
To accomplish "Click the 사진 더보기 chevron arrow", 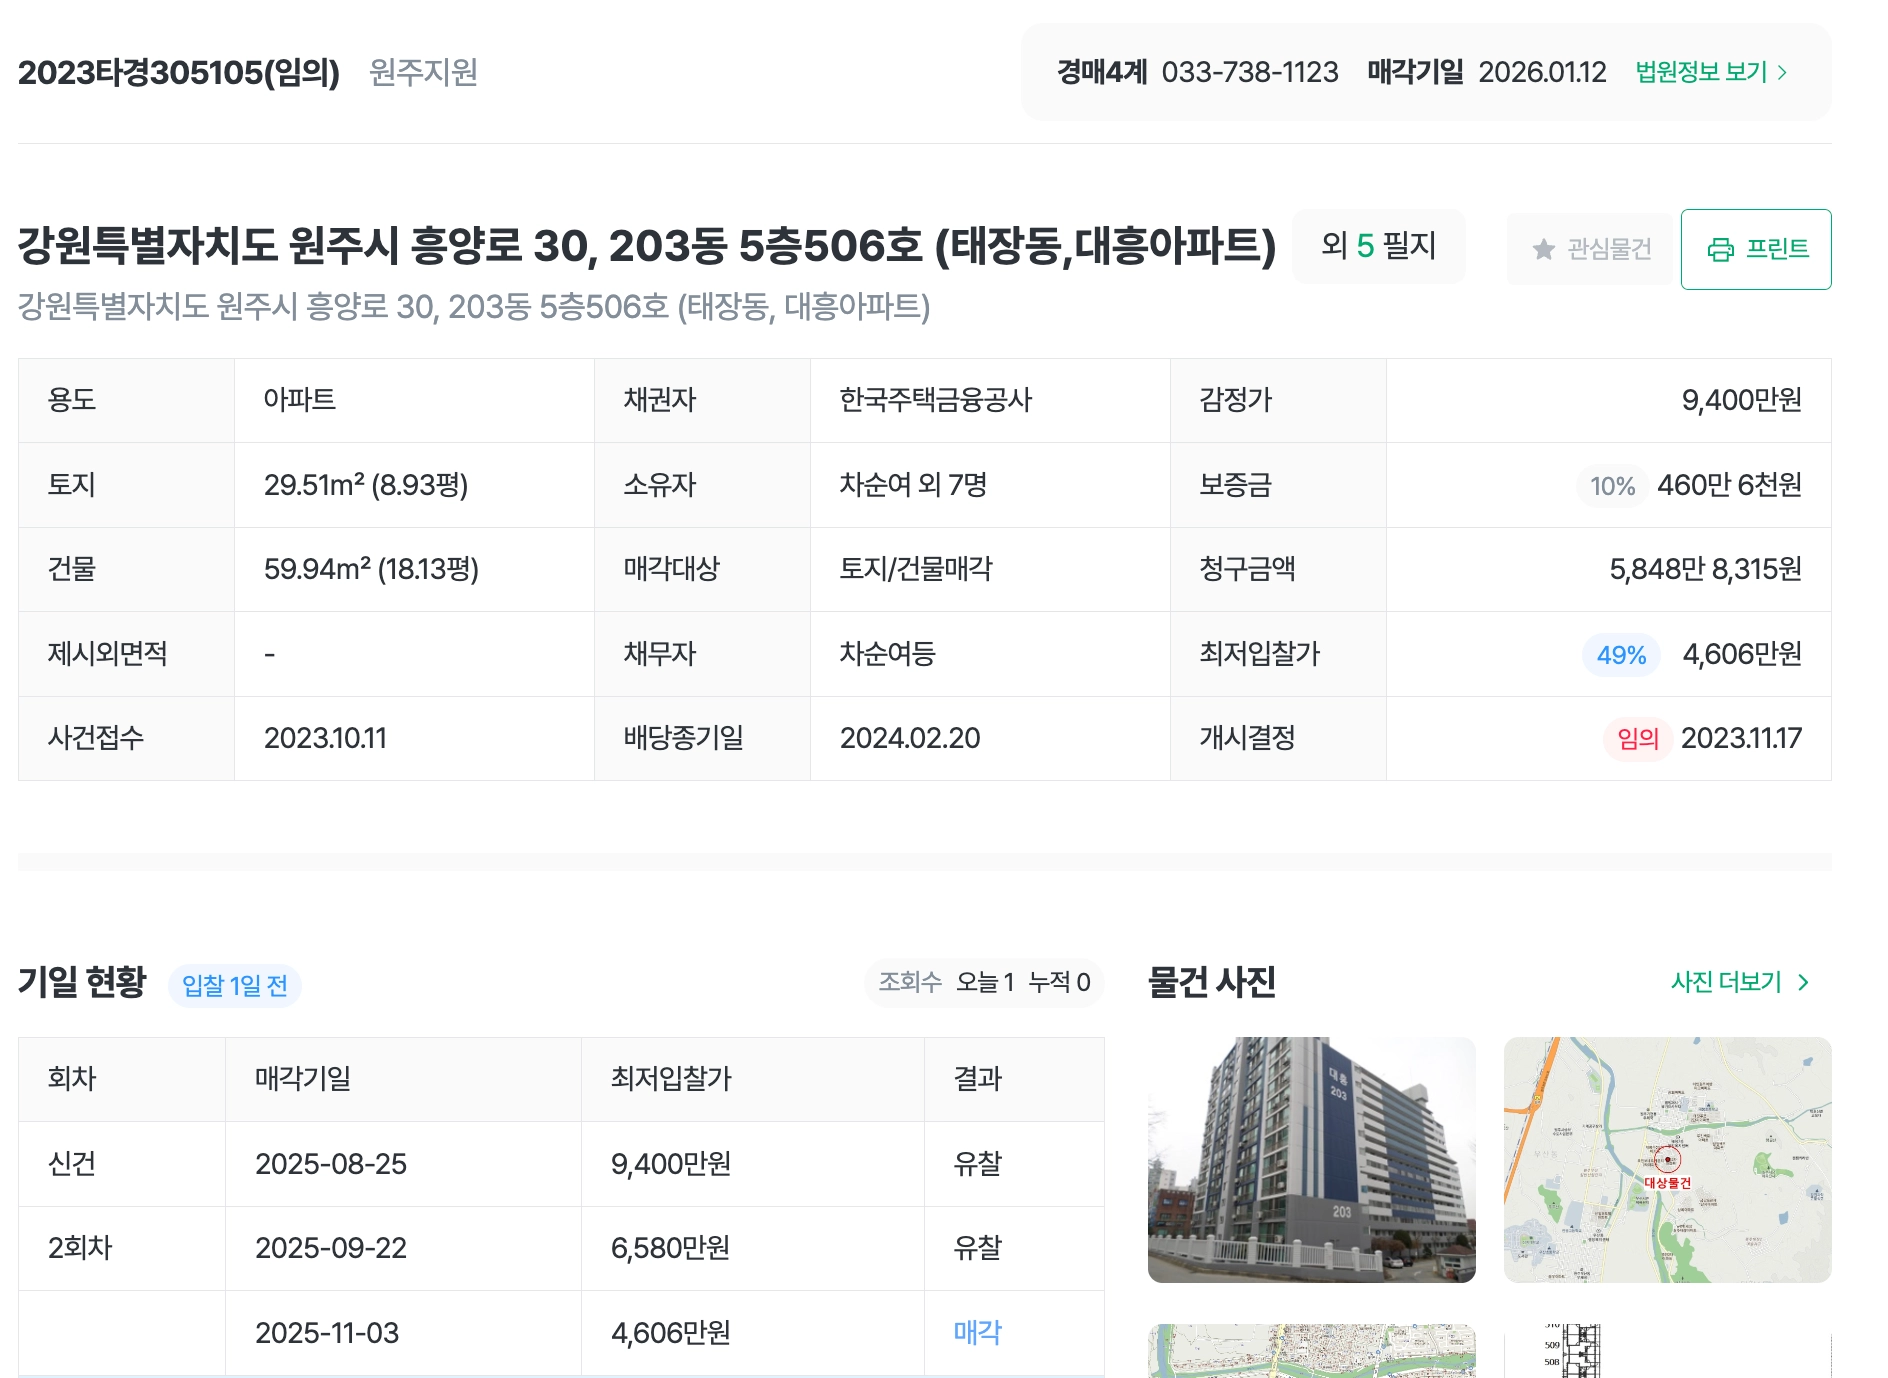I will 1803,982.
